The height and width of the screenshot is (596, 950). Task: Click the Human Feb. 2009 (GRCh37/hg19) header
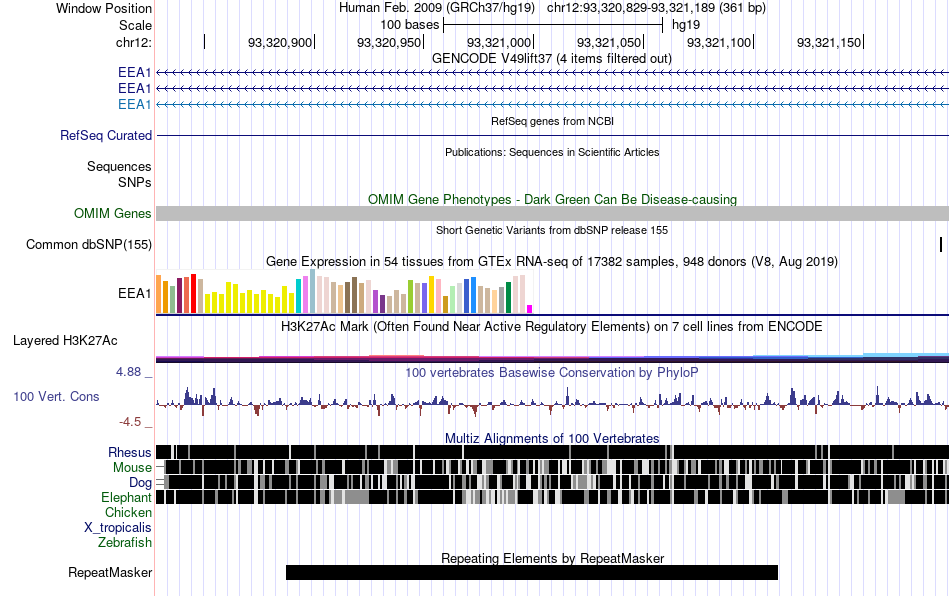click(437, 8)
